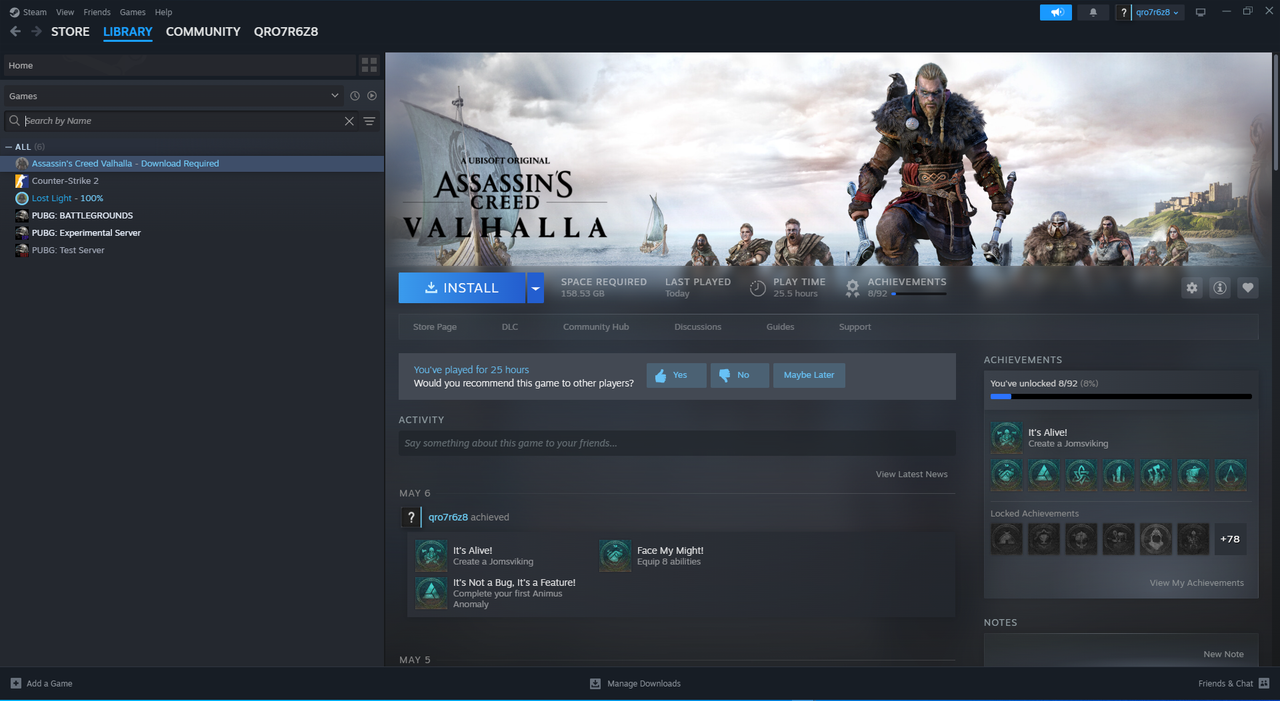1280x701 pixels.
Task: Open the Friends & Chat icon
Action: pyautogui.click(x=1264, y=684)
